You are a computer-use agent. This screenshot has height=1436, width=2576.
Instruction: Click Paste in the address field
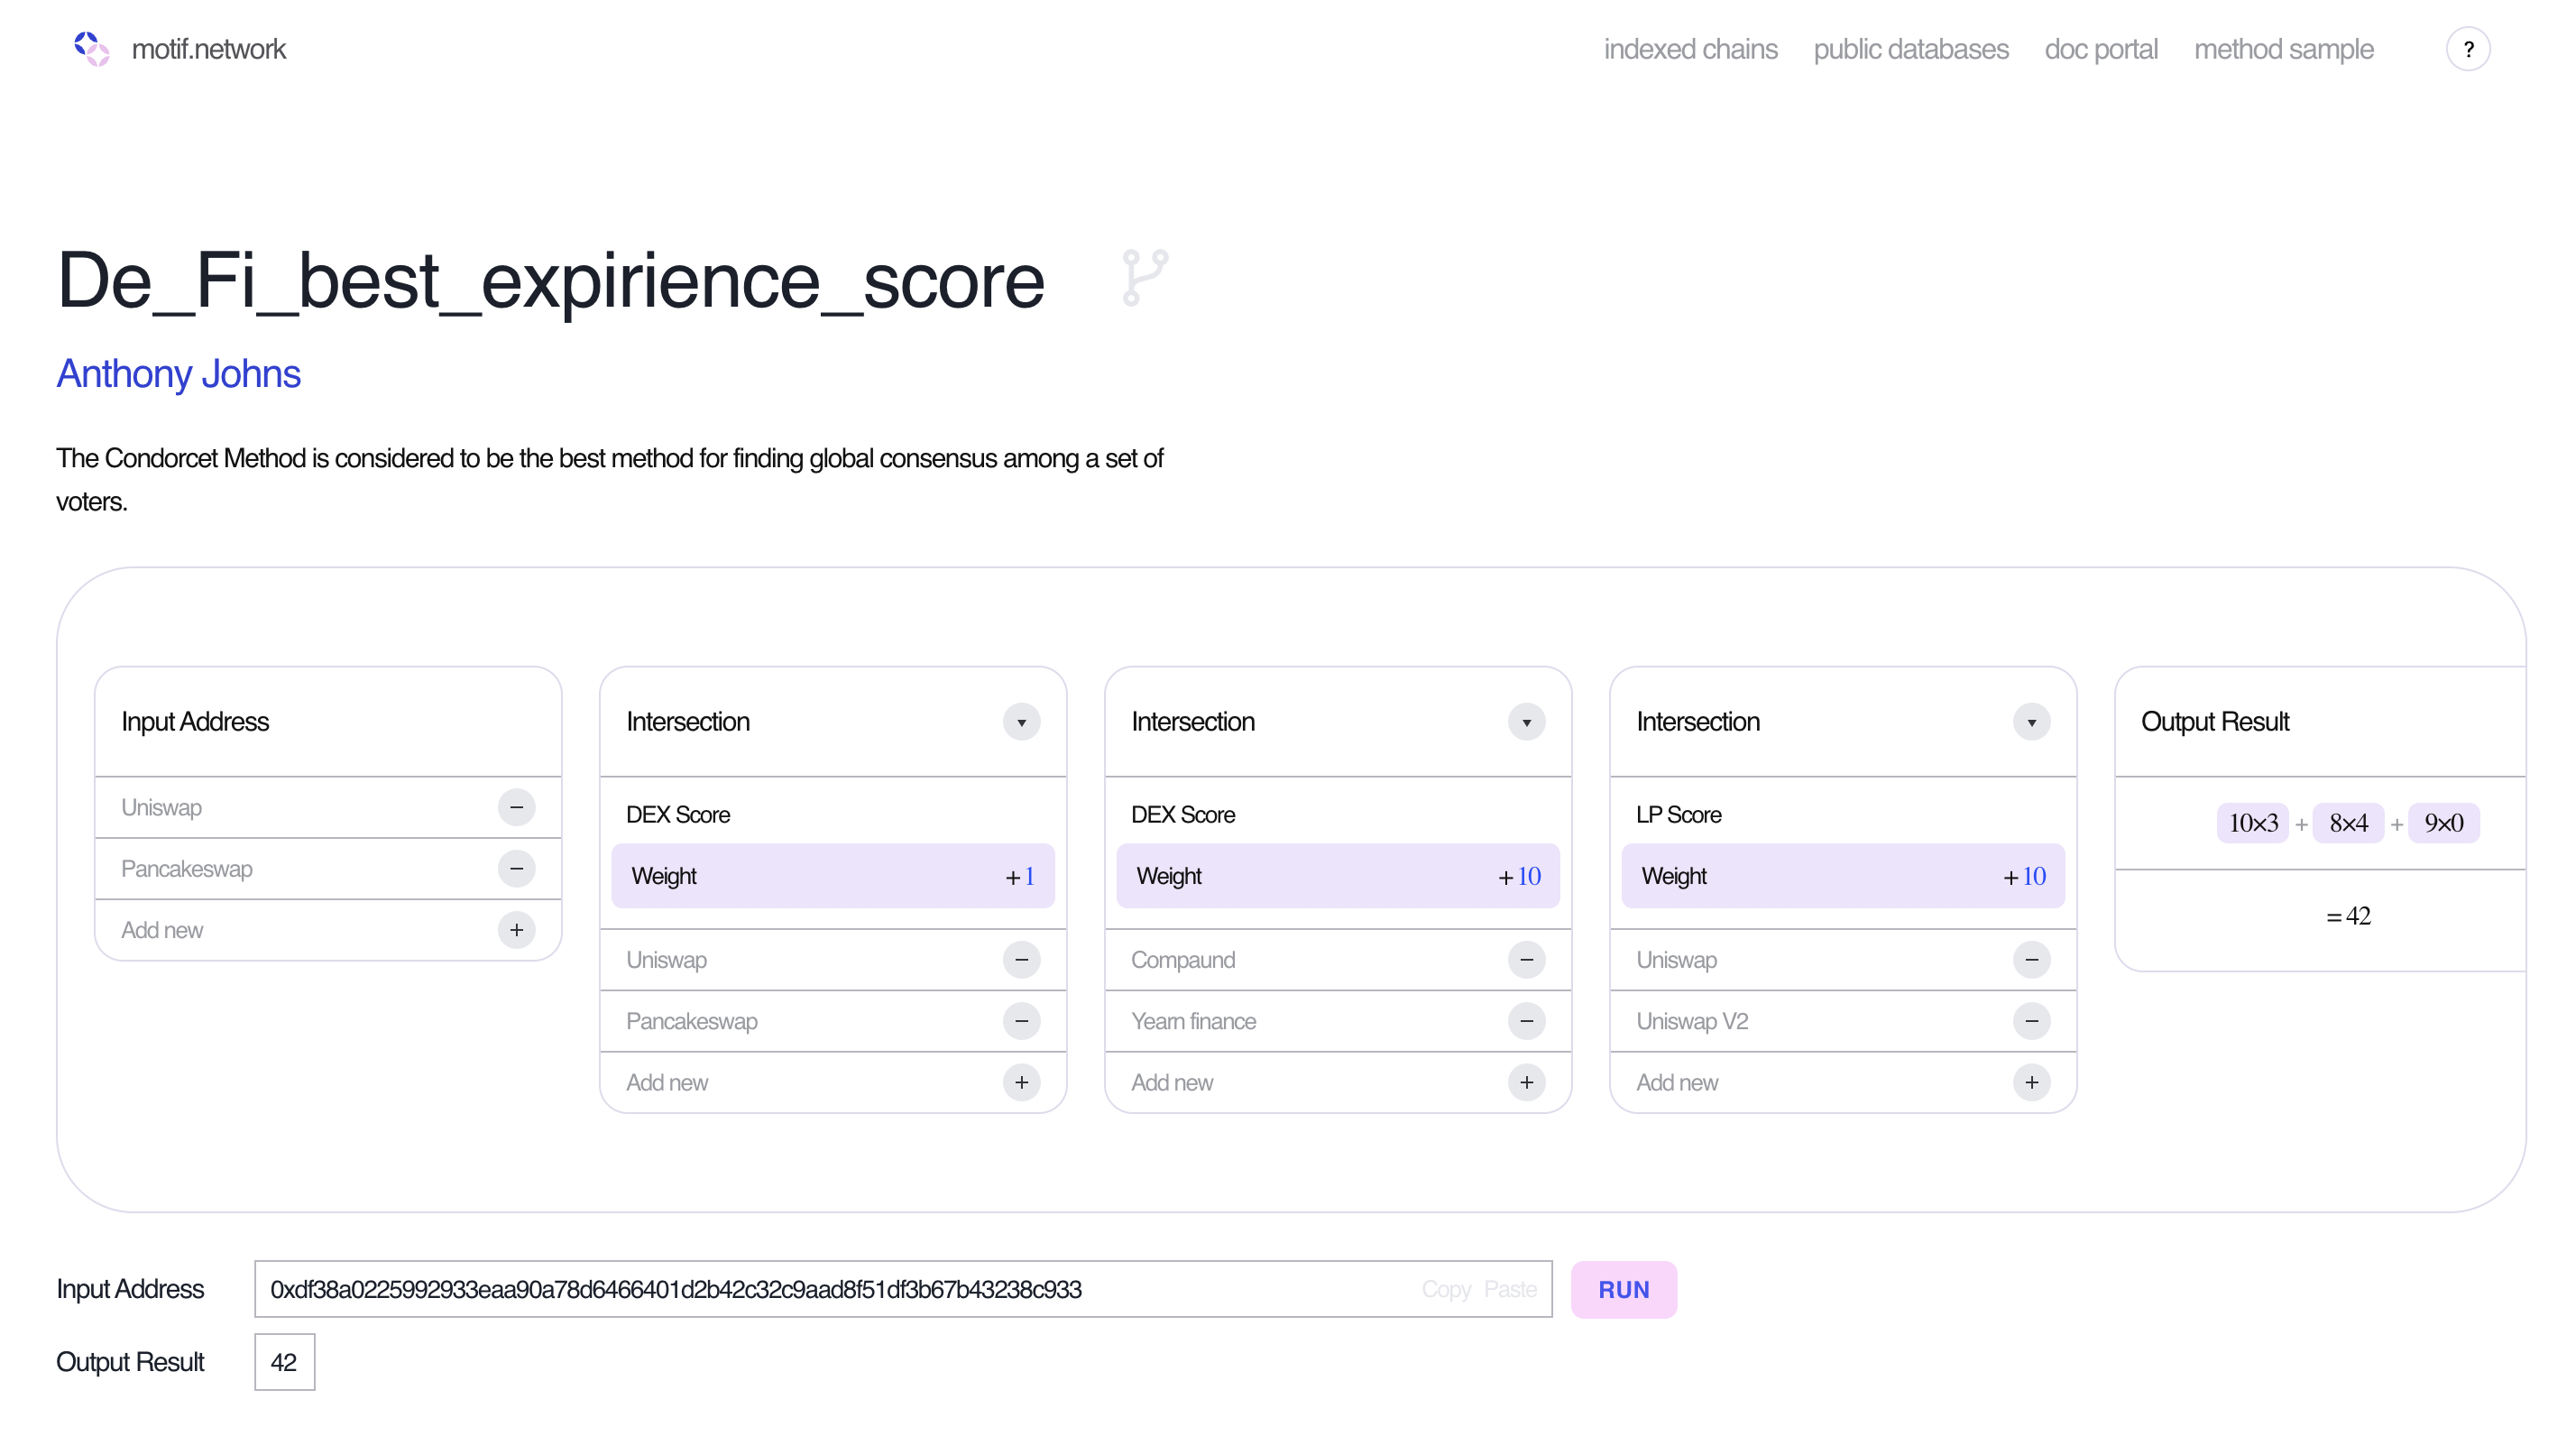point(1509,1289)
